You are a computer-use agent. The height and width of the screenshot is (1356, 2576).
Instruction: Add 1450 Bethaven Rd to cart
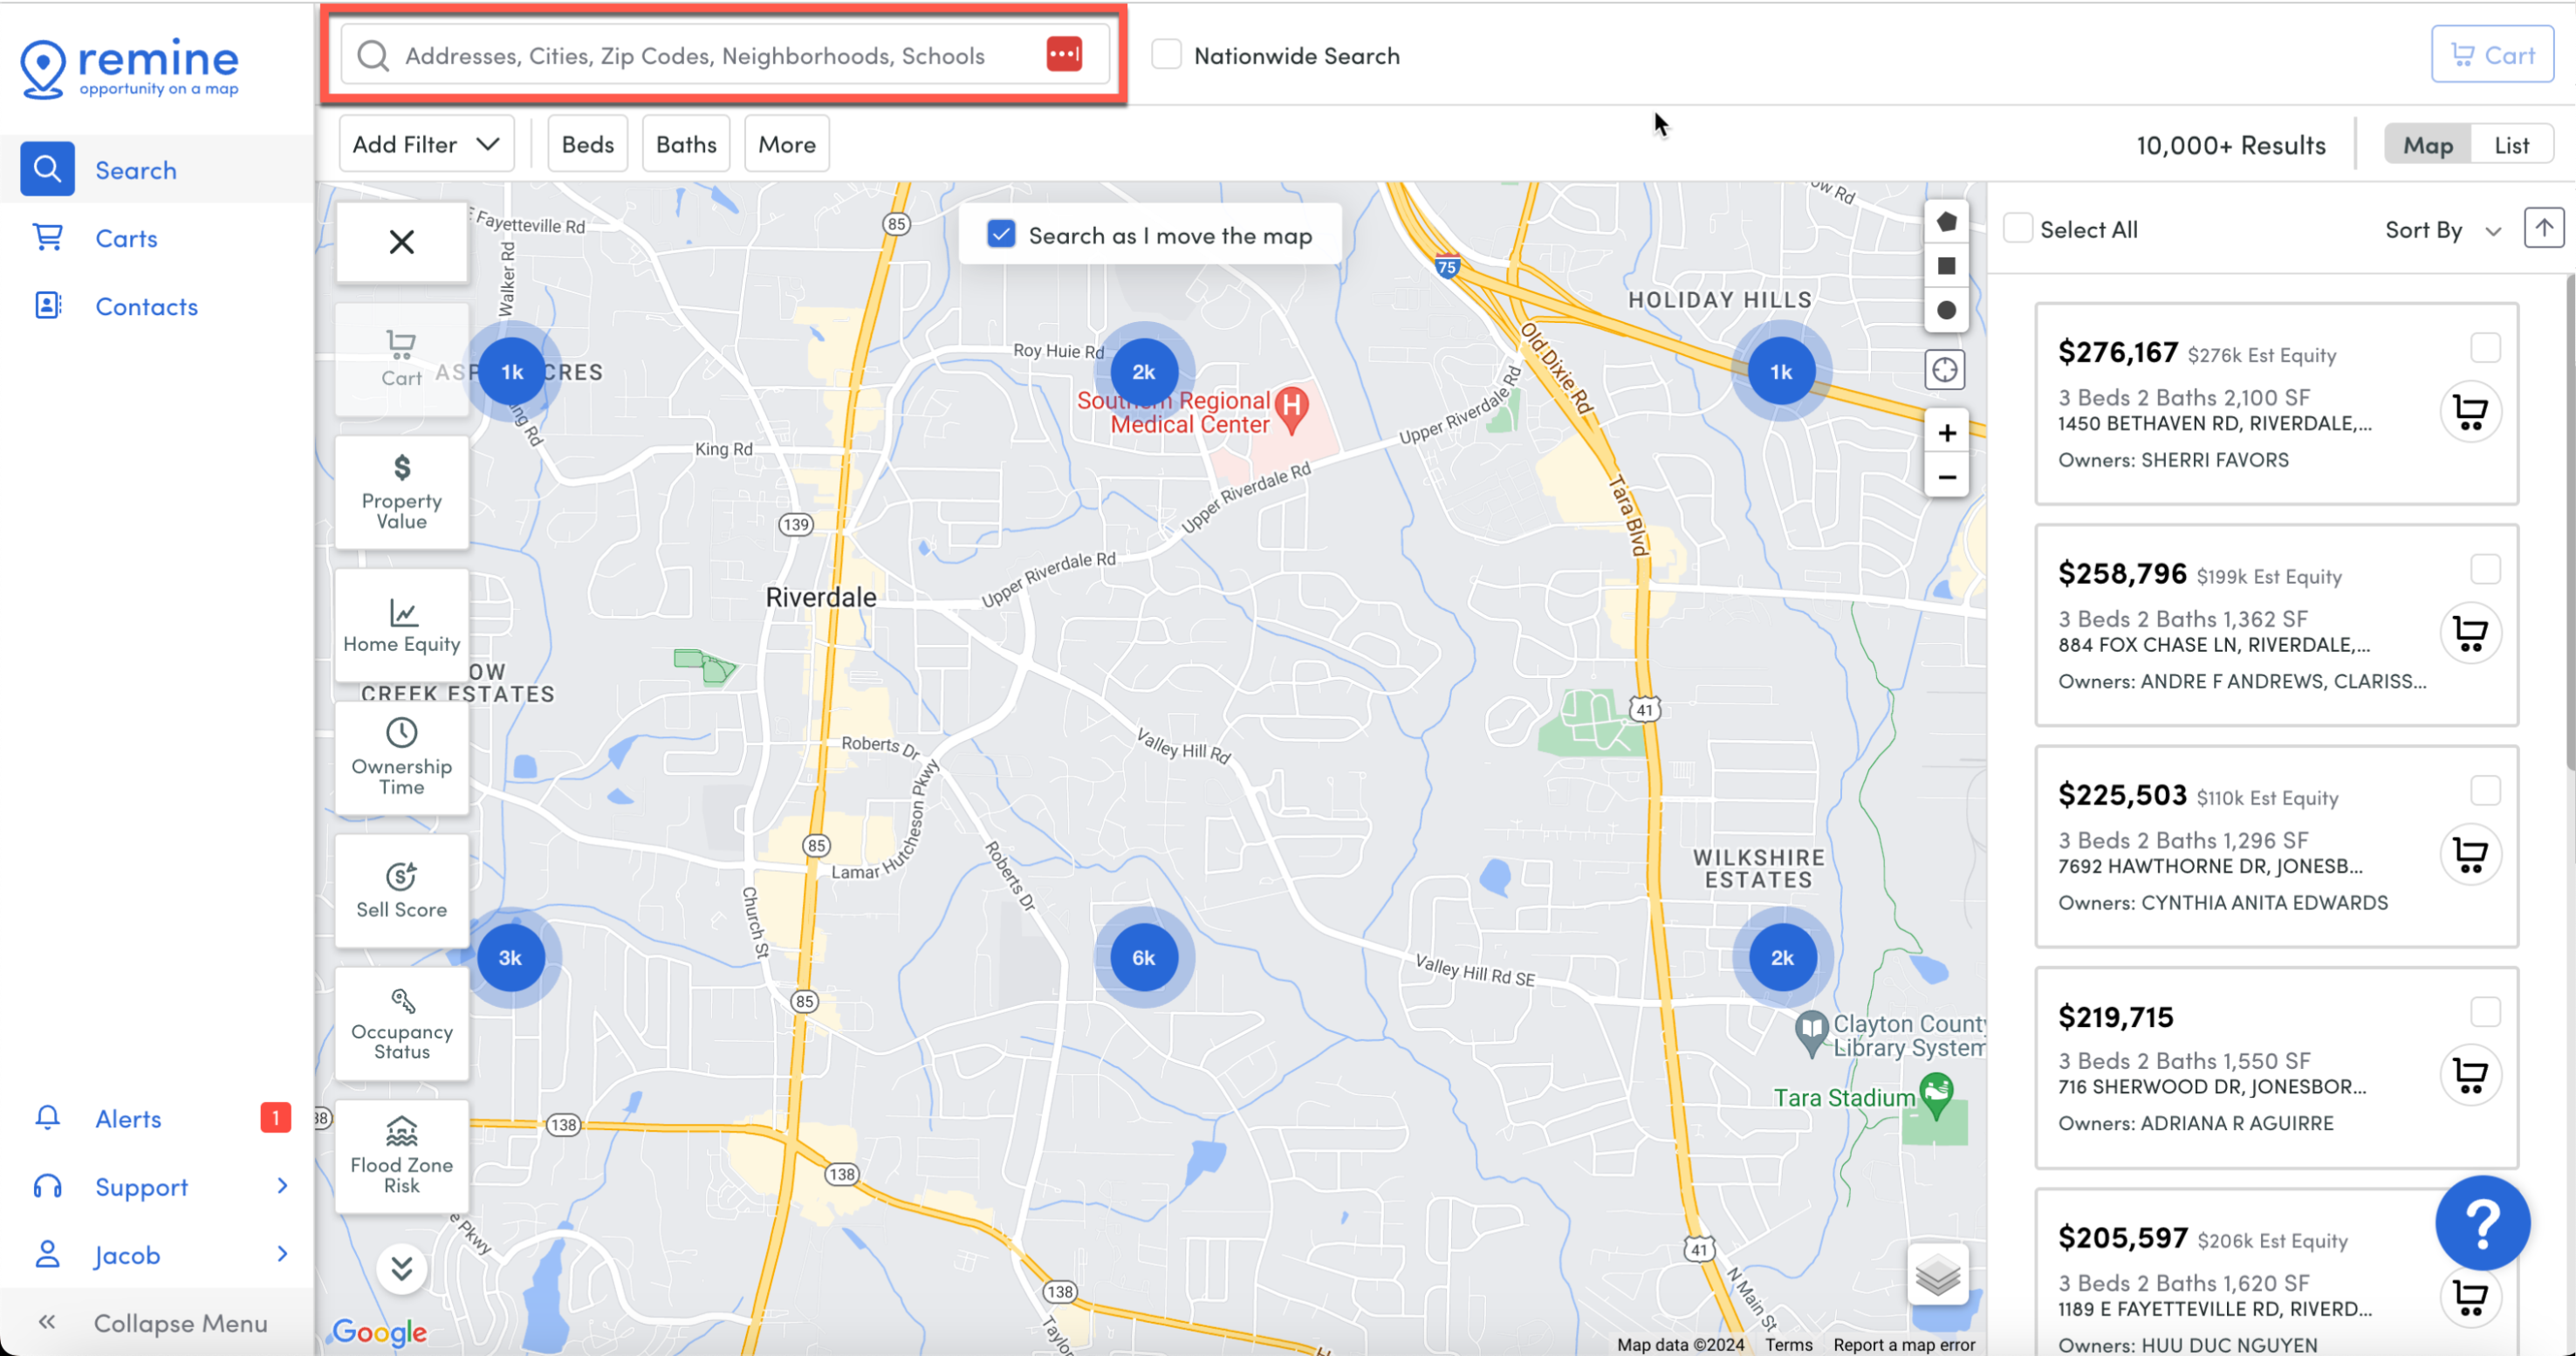(2470, 412)
